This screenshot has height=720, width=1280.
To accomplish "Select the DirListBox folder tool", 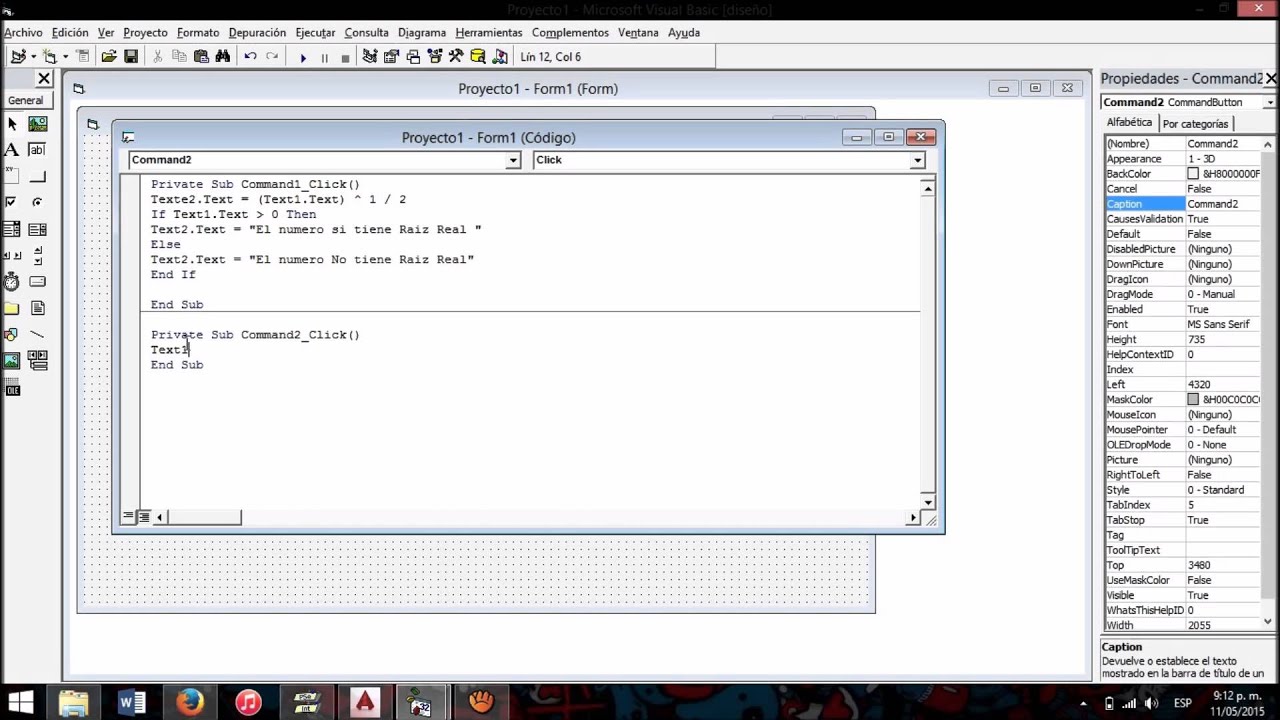I will pos(12,308).
